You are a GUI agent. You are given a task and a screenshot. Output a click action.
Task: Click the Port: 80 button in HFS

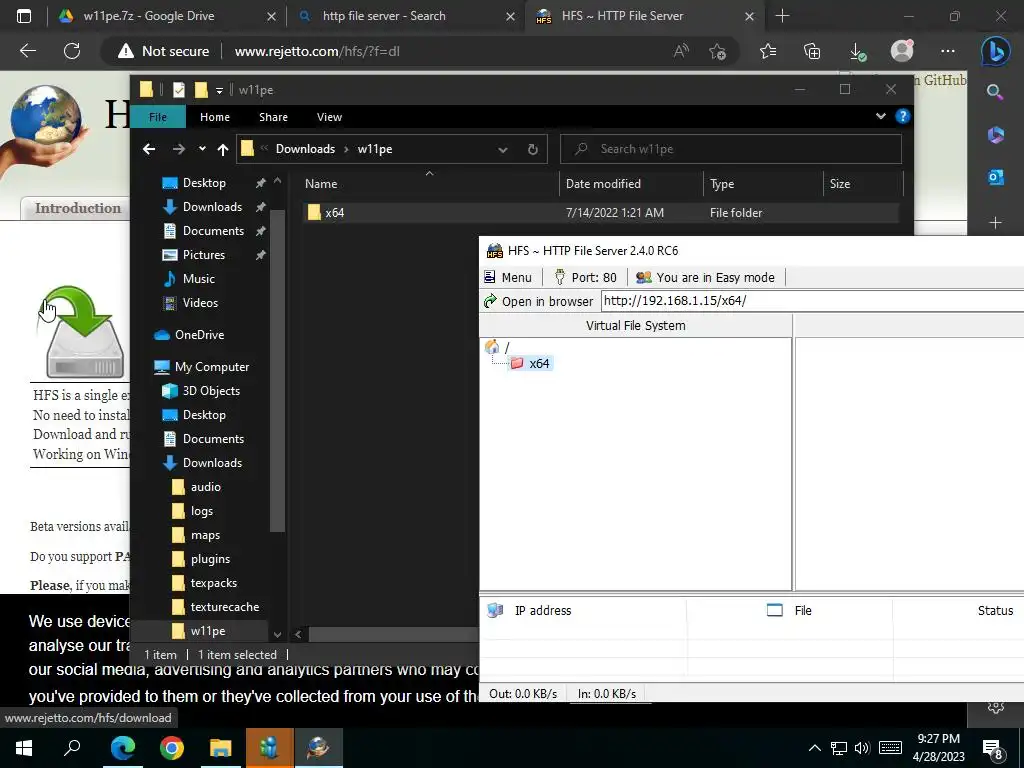coord(585,278)
